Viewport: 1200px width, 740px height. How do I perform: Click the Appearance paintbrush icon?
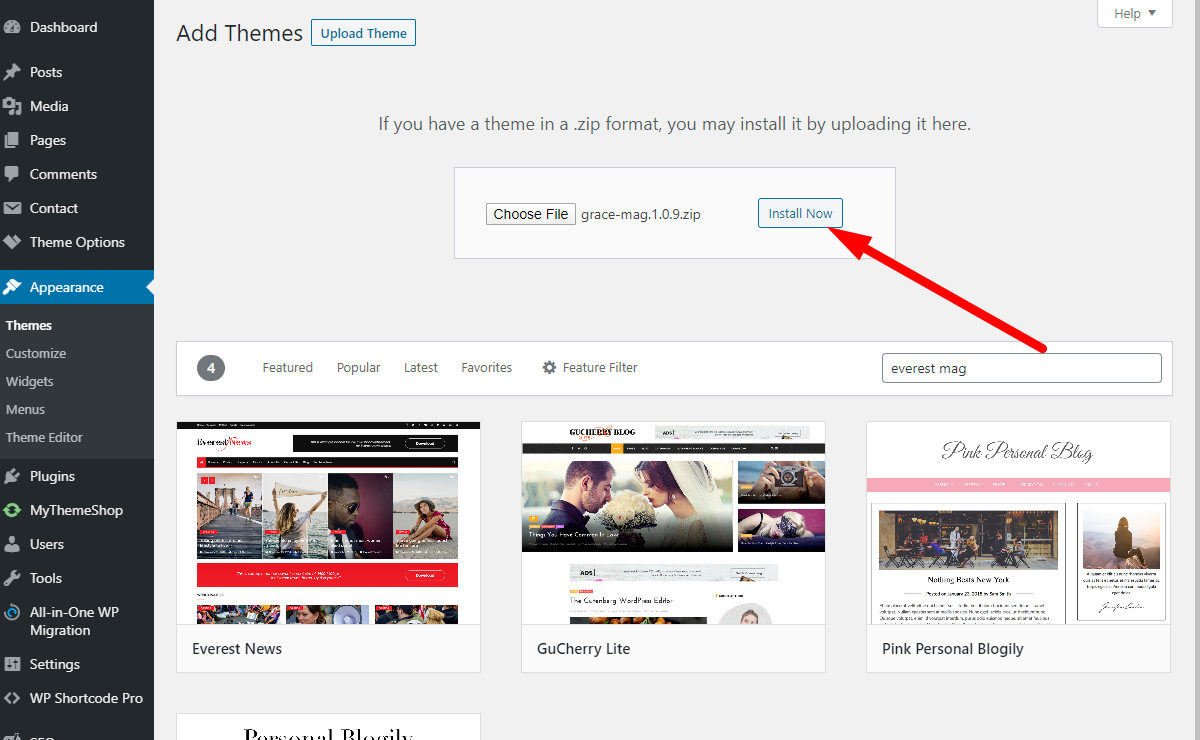(12, 287)
